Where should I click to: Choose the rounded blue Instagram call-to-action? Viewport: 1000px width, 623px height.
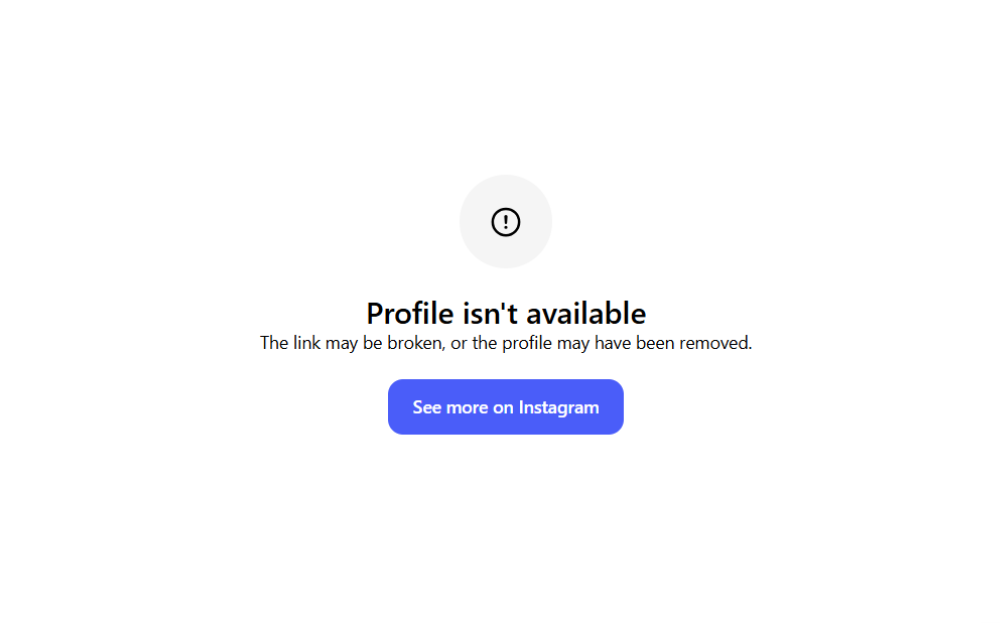(506, 407)
